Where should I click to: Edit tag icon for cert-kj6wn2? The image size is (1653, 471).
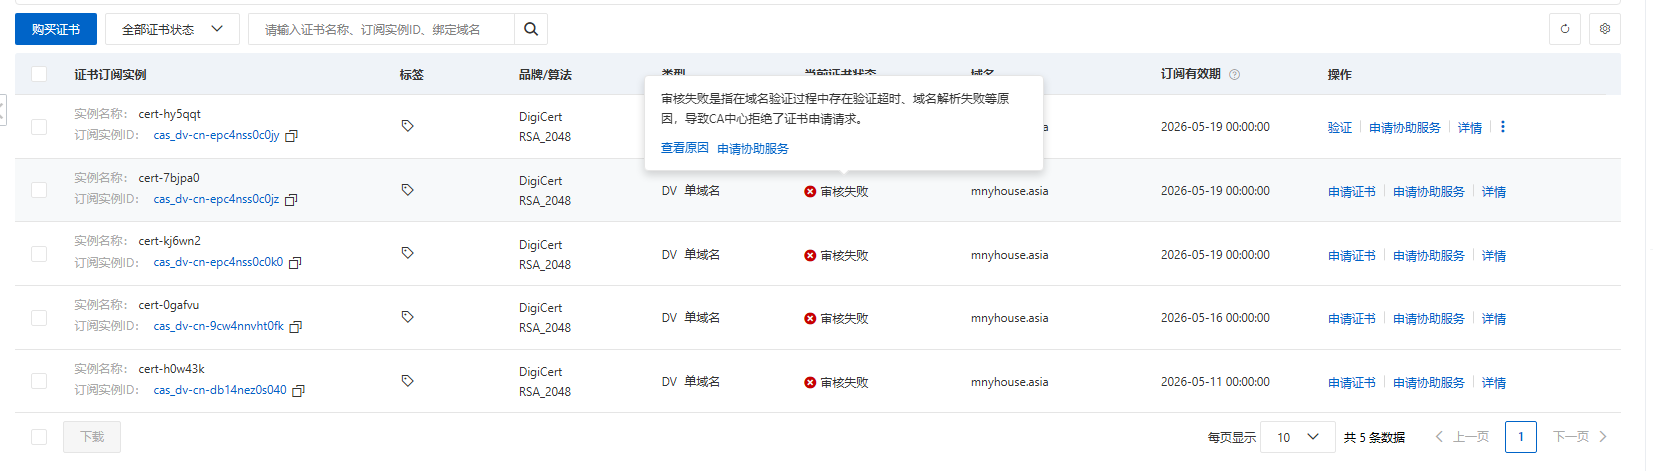(x=407, y=253)
